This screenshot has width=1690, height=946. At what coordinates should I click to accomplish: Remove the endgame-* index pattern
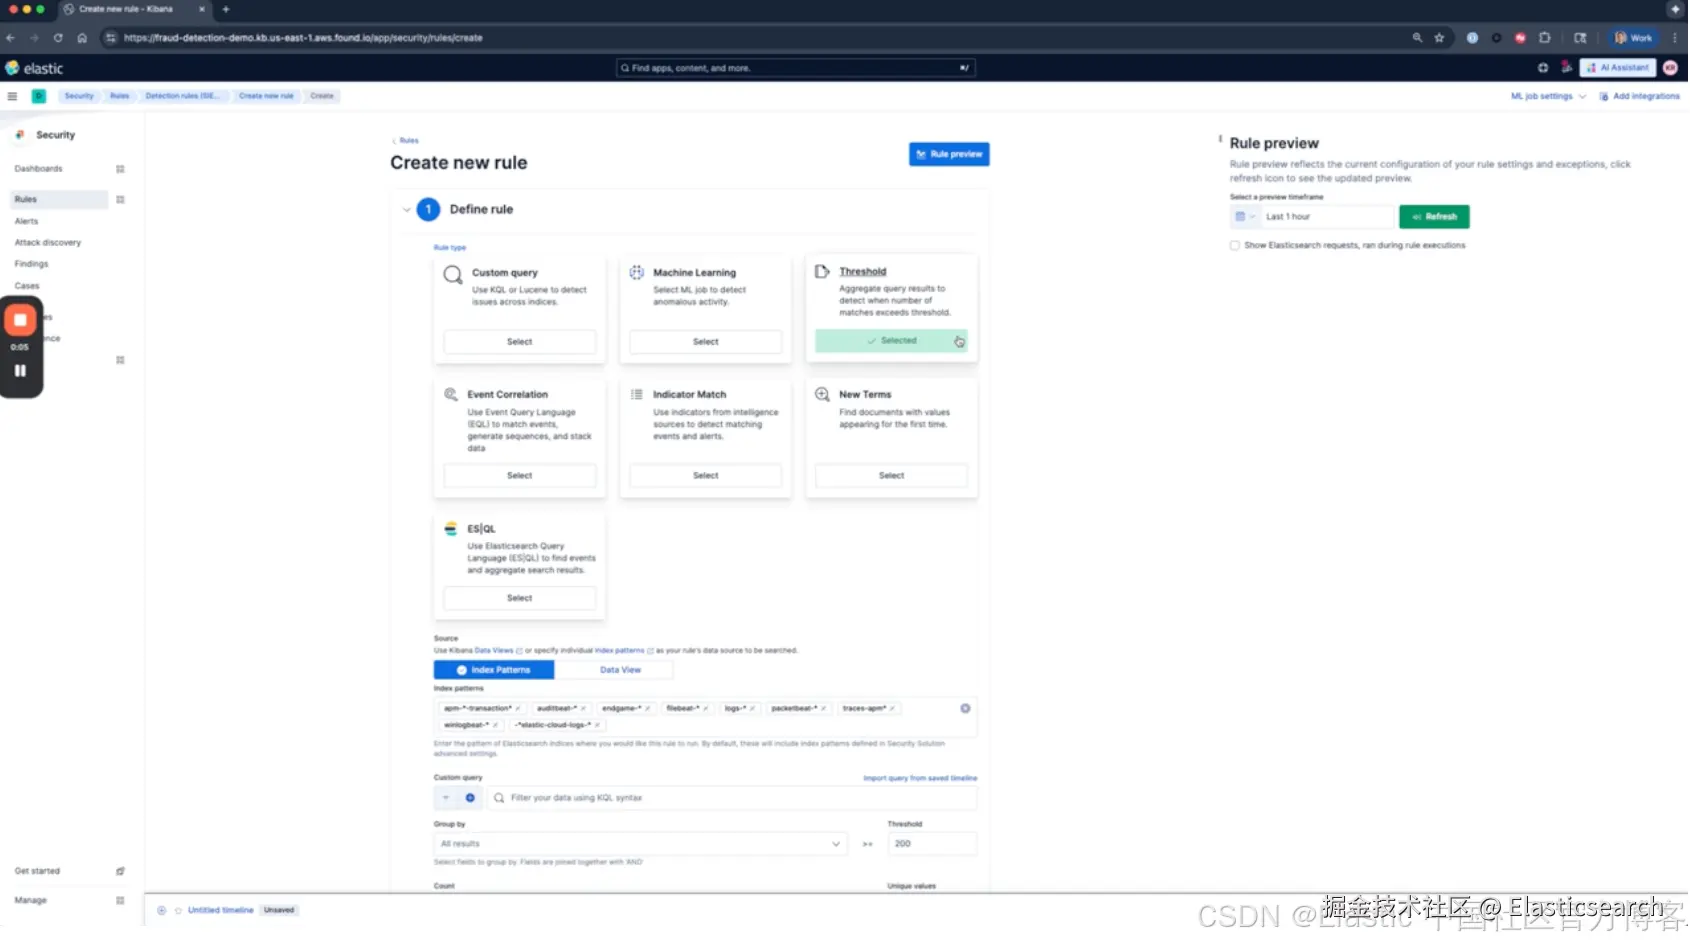[x=648, y=709]
